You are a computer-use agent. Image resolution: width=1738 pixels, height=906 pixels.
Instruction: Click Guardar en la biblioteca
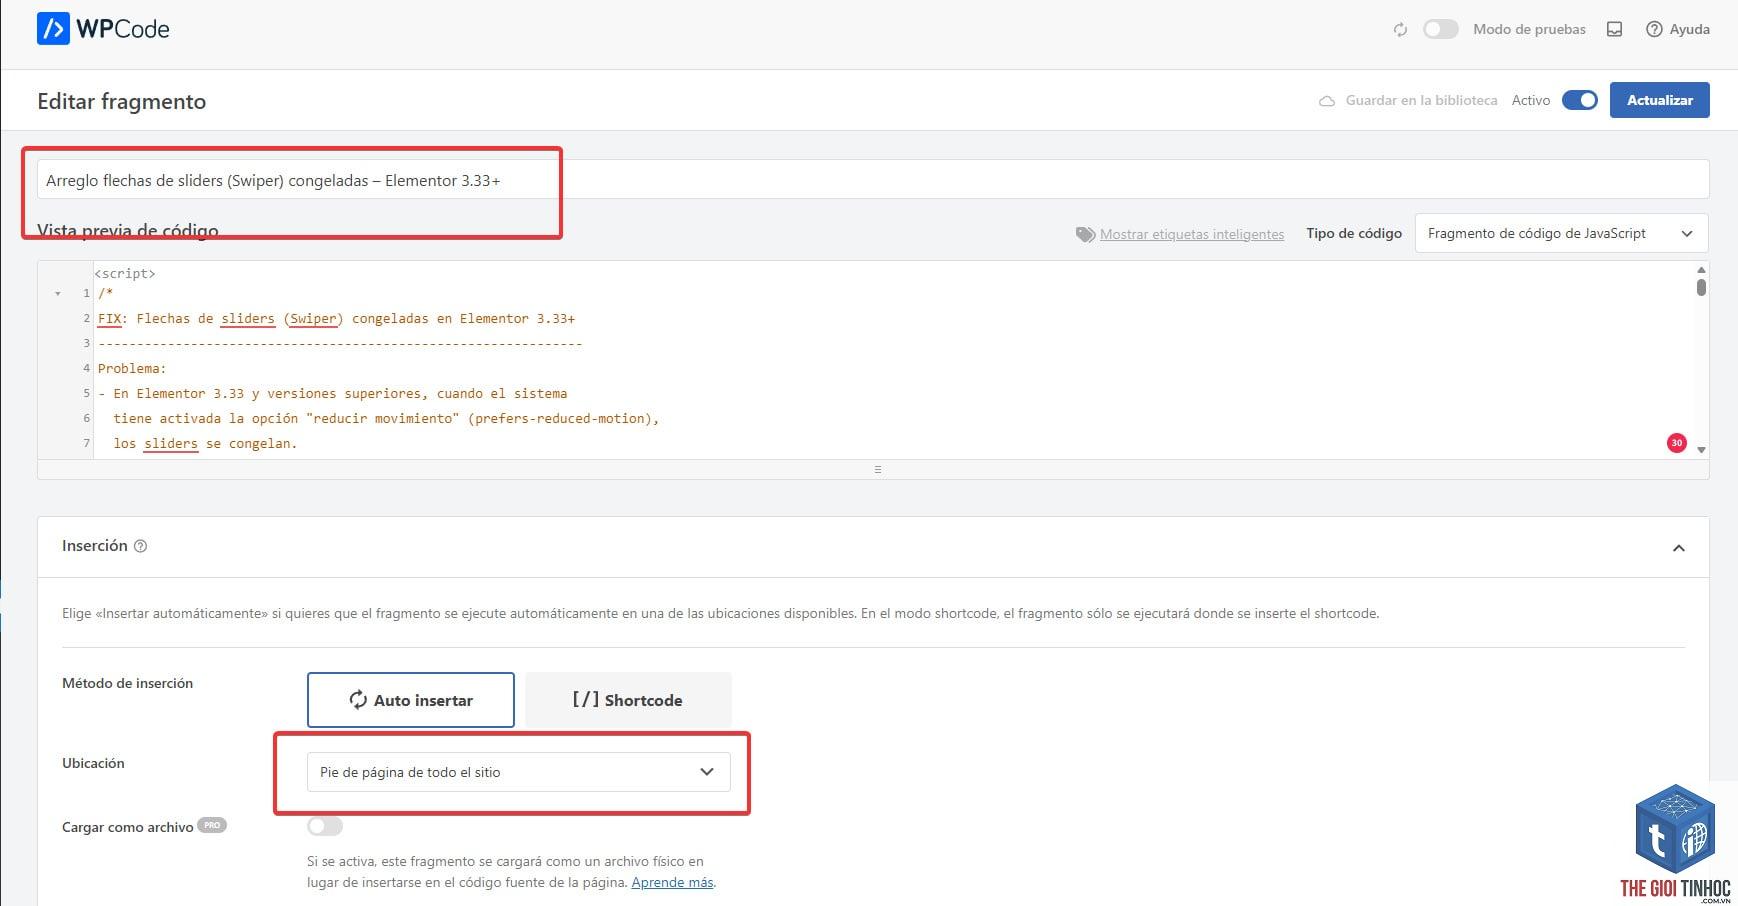click(x=1408, y=100)
